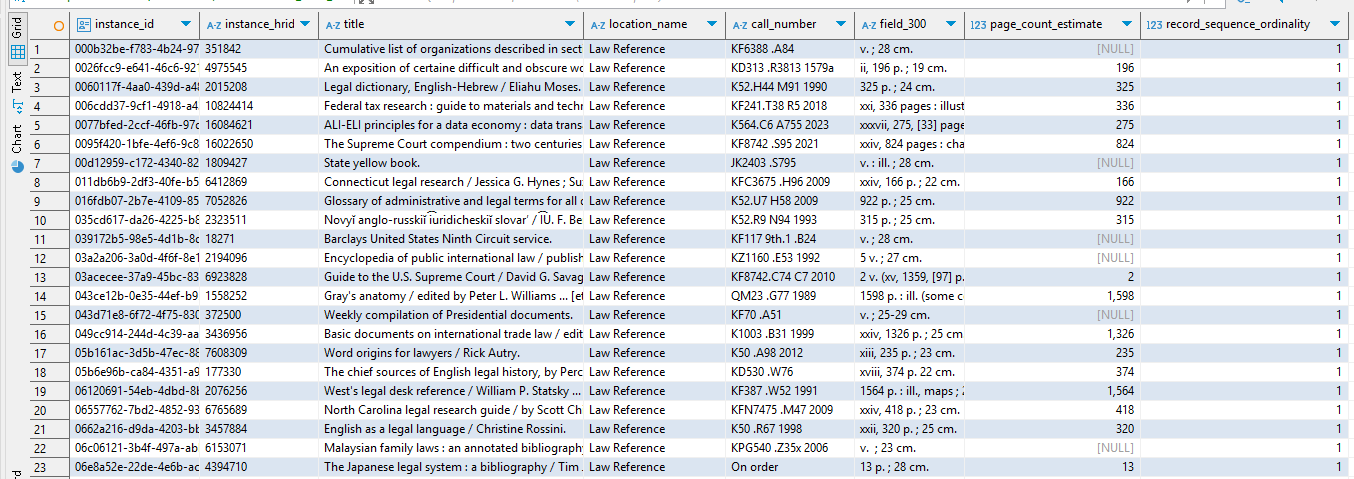Screen dimensions: 1354x479
Task: Click instance_hrid cell '4975545'
Action: tap(259, 68)
